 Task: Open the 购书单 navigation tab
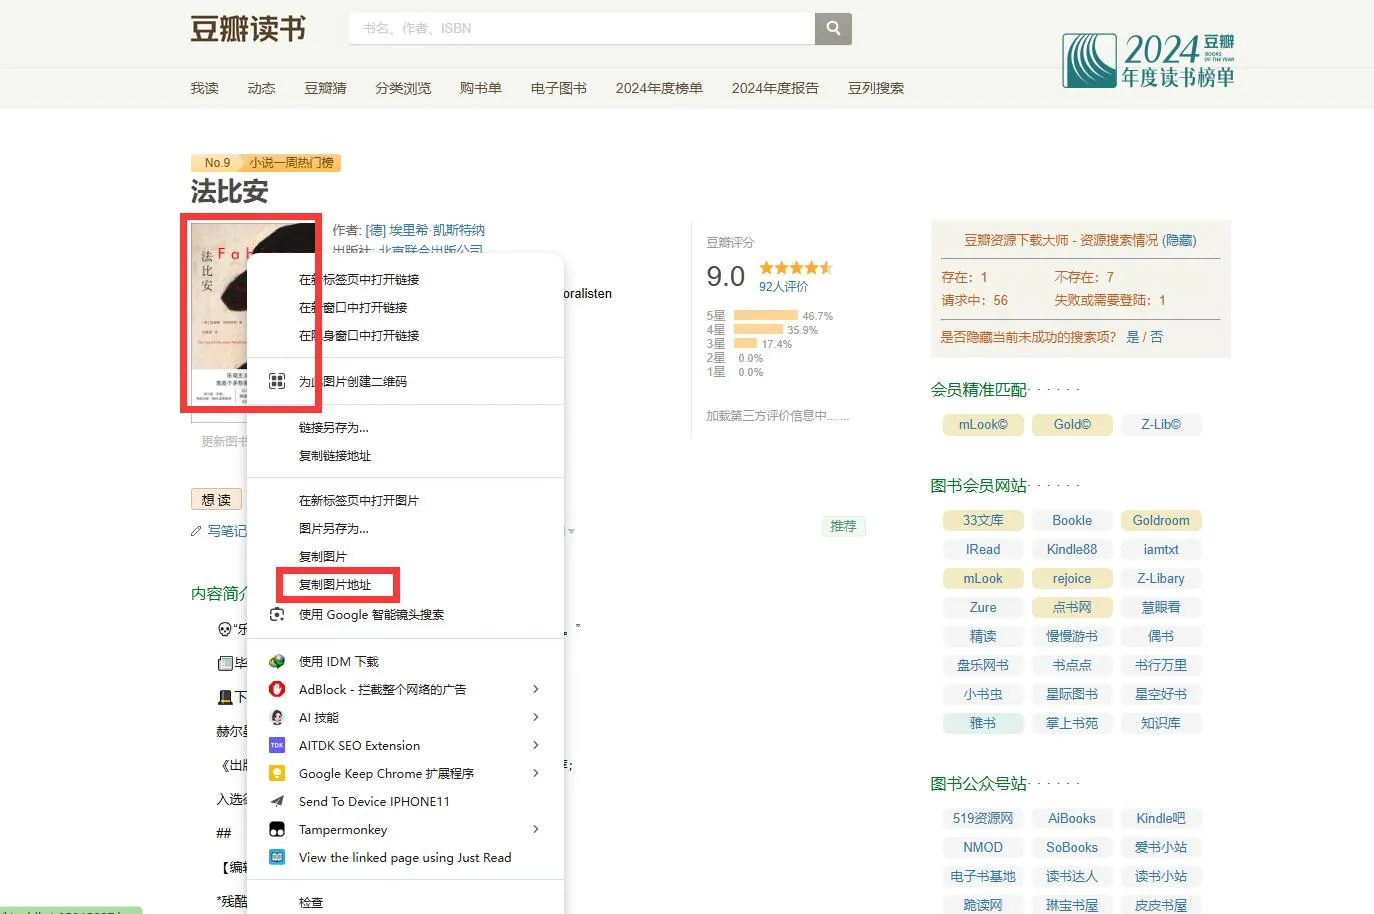click(x=481, y=88)
